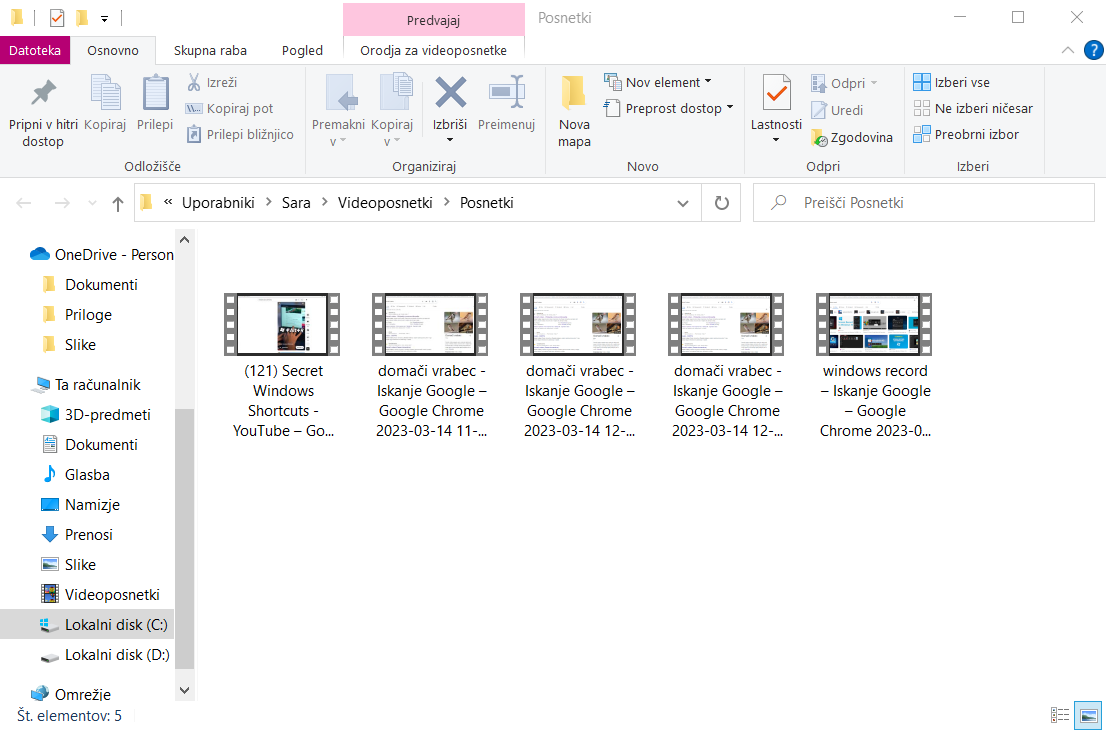Refresh the Posnetki folder view
The width and height of the screenshot is (1106, 730).
[721, 203]
